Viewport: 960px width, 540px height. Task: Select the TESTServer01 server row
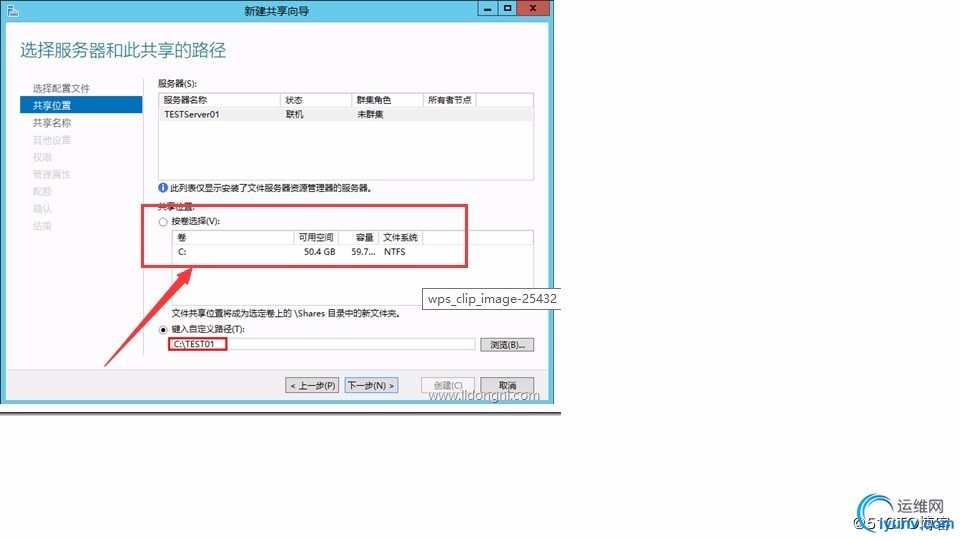pos(345,114)
